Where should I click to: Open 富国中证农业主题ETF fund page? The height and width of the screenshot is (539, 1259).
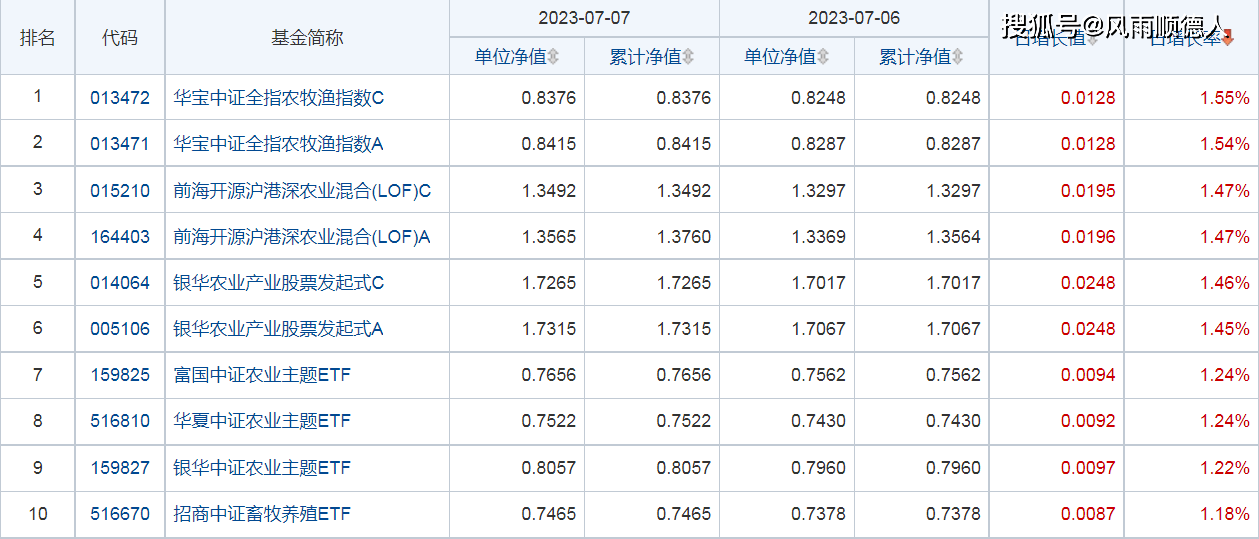click(262, 375)
